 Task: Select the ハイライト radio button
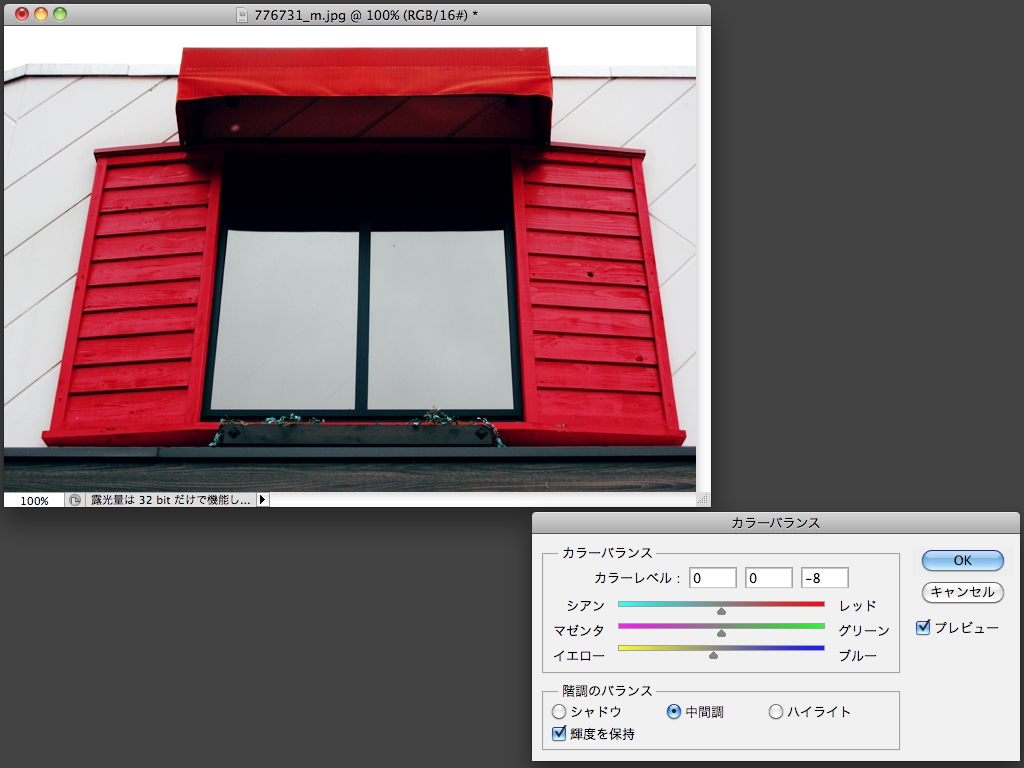pos(775,711)
